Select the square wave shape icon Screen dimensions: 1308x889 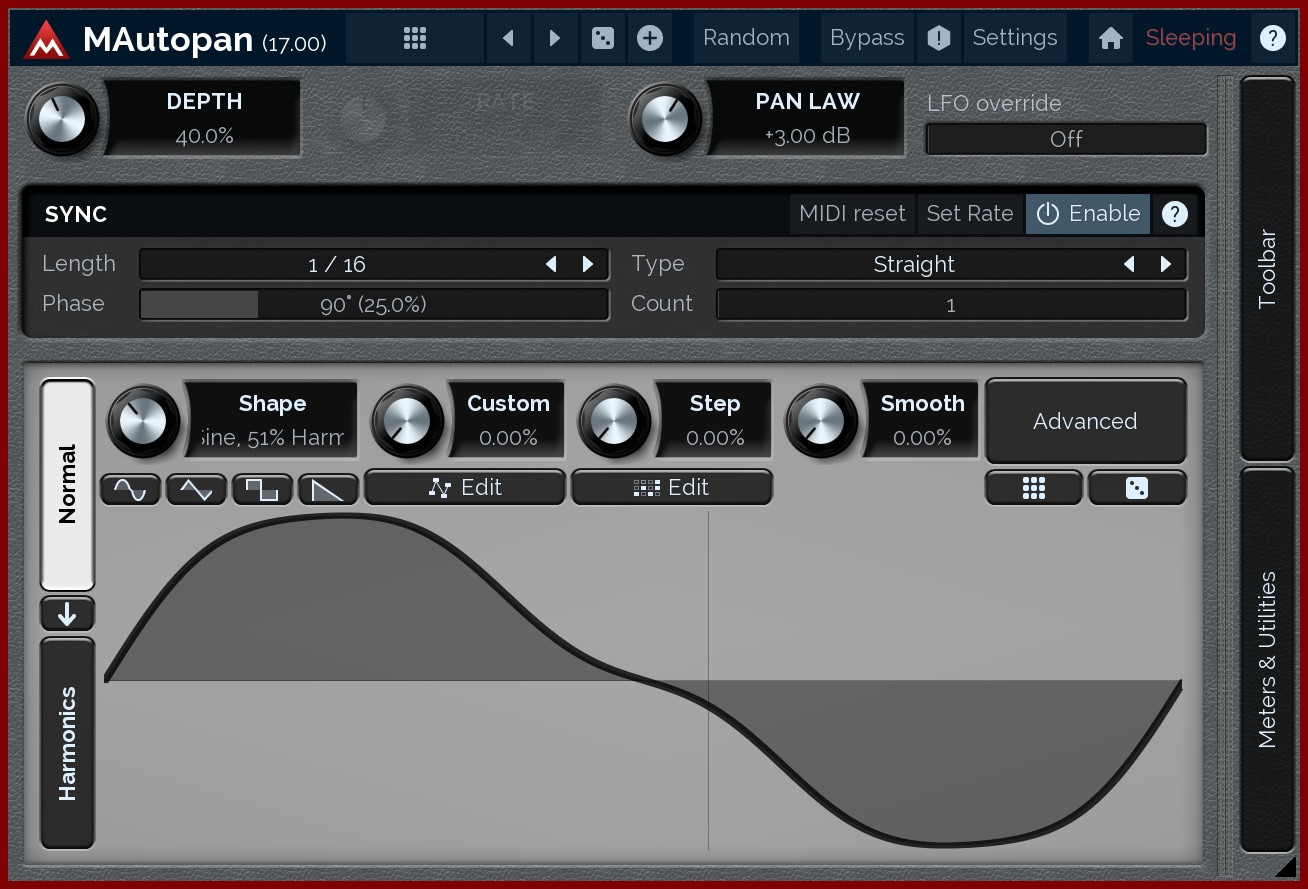262,489
